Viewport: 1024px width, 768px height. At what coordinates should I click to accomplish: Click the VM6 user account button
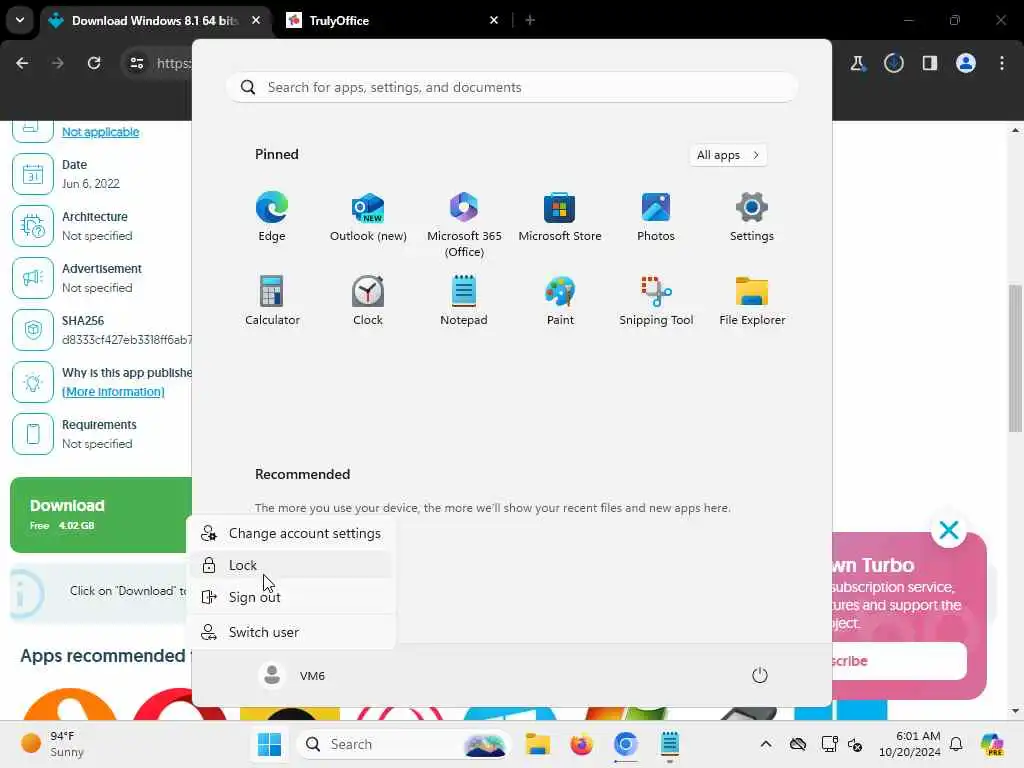click(293, 675)
